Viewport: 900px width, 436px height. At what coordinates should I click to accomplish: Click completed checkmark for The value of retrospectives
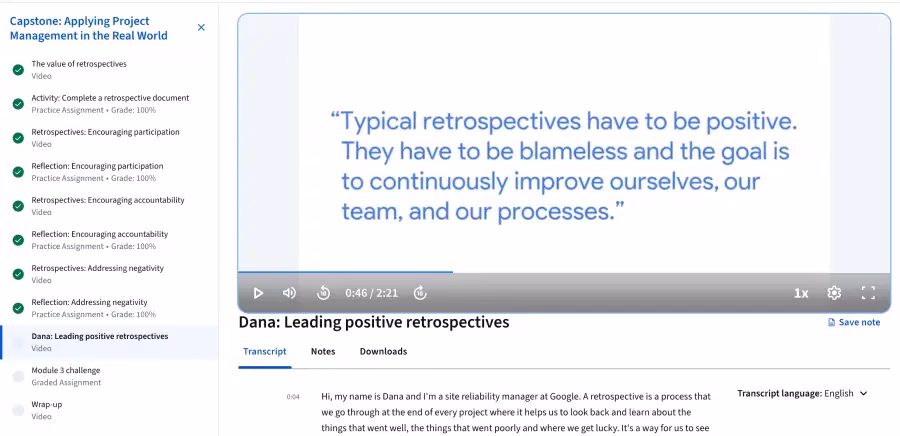pos(18,70)
